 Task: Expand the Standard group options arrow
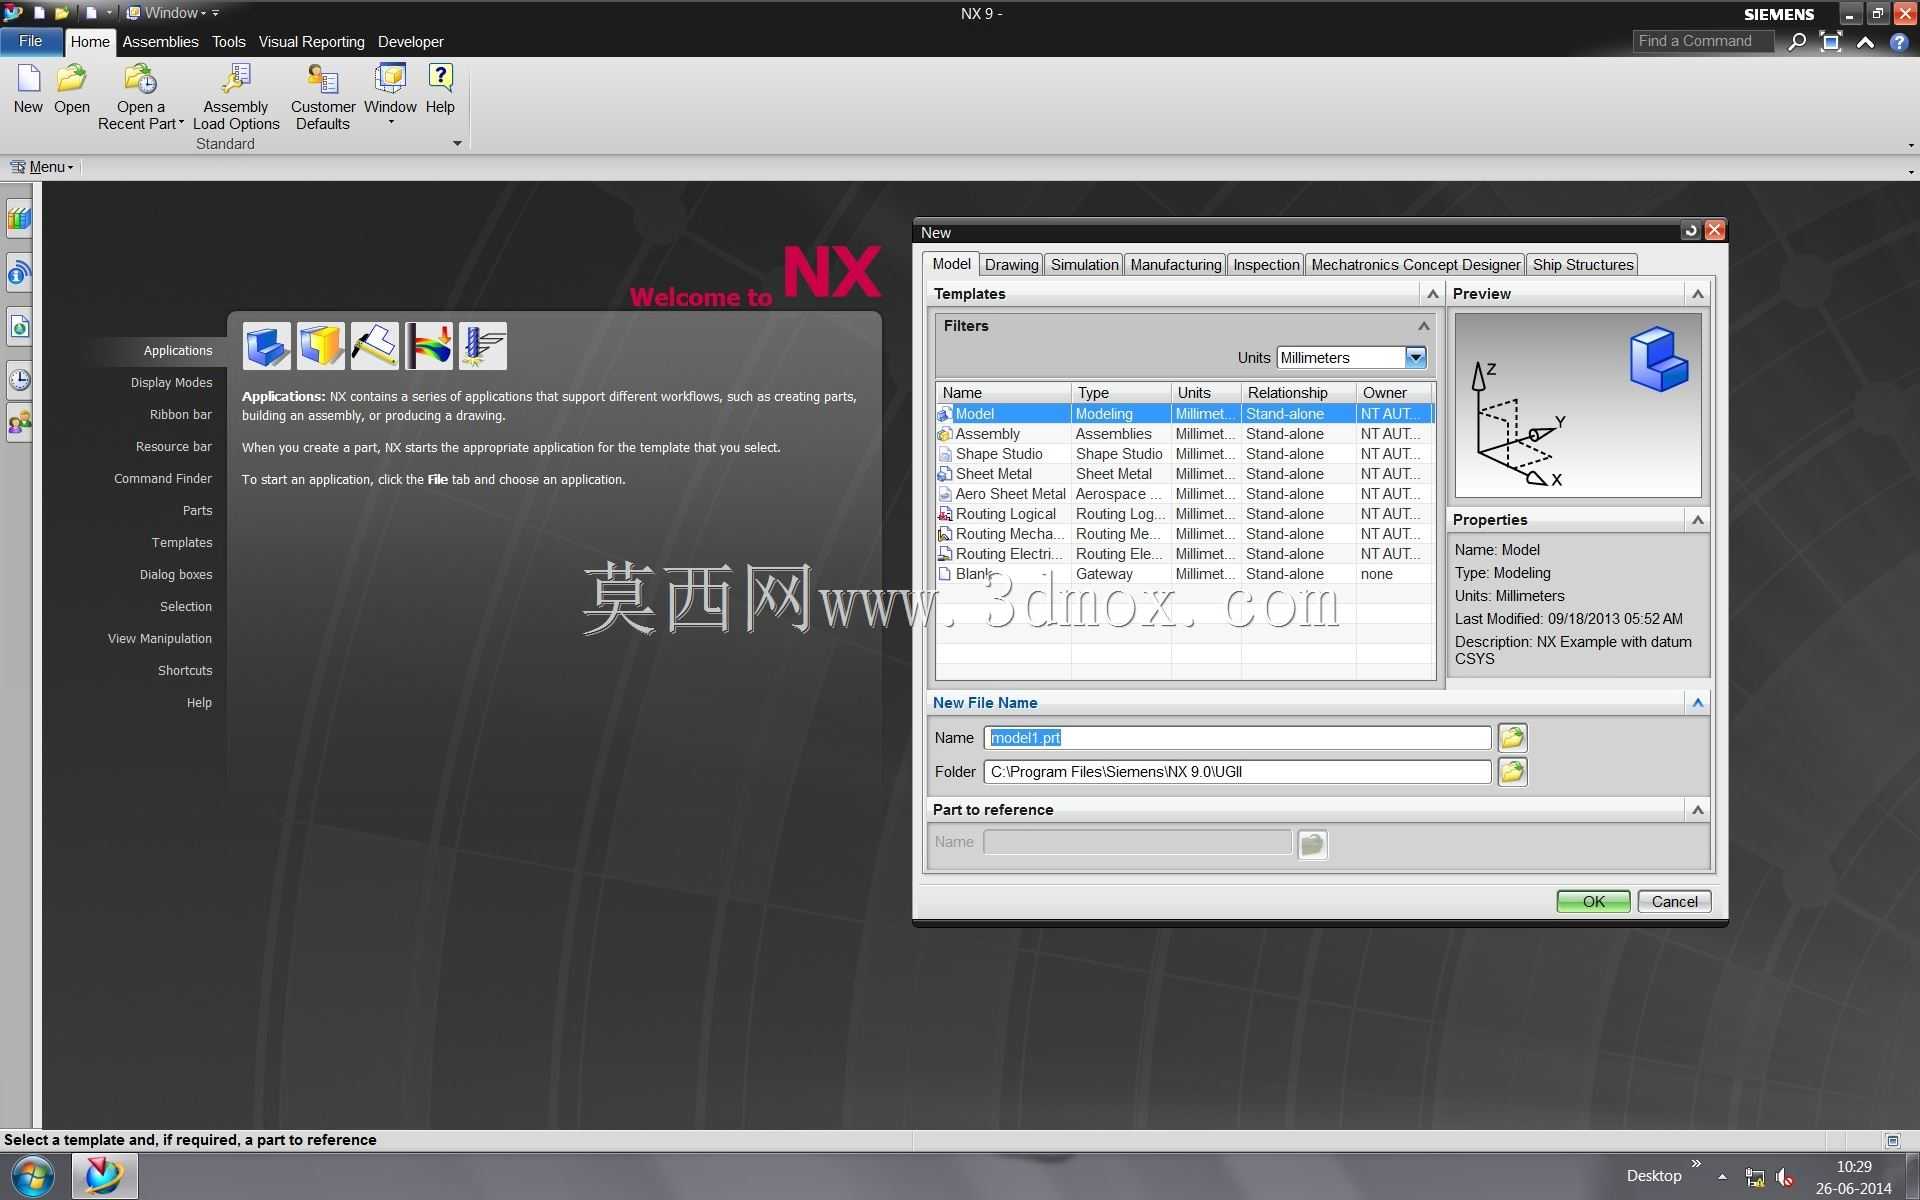point(457,144)
